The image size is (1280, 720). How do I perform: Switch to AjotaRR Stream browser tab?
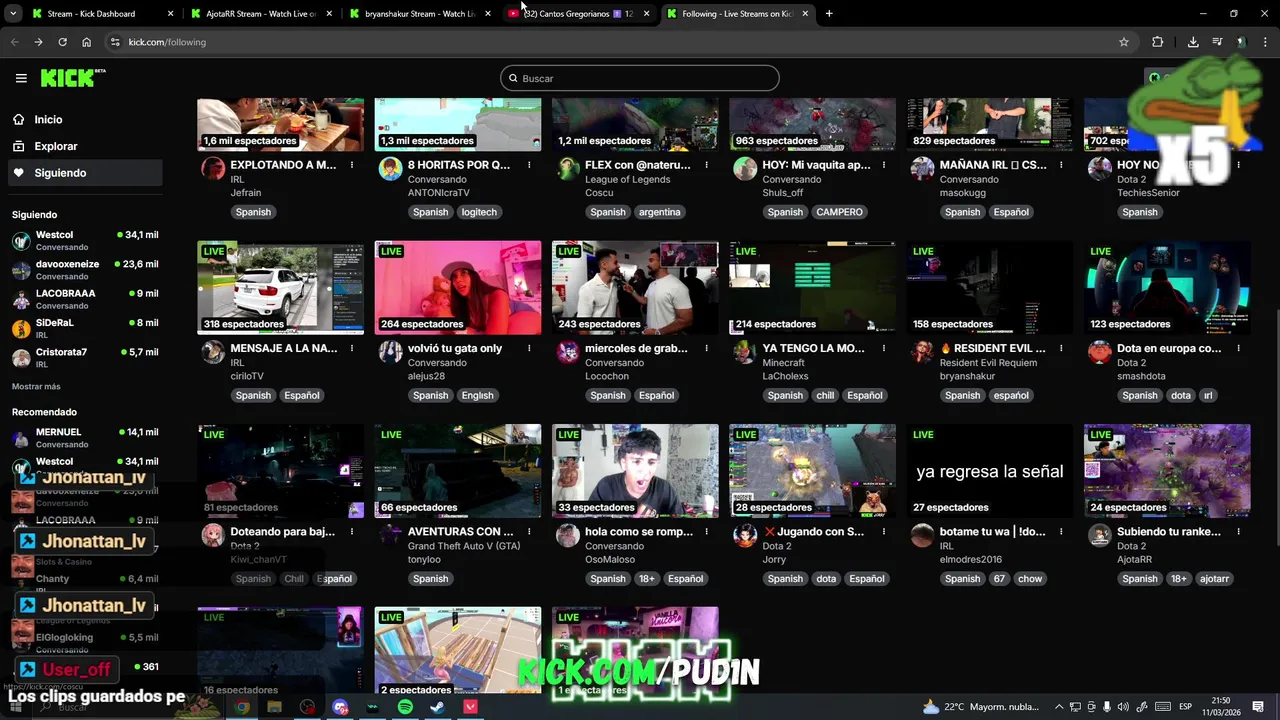point(260,14)
